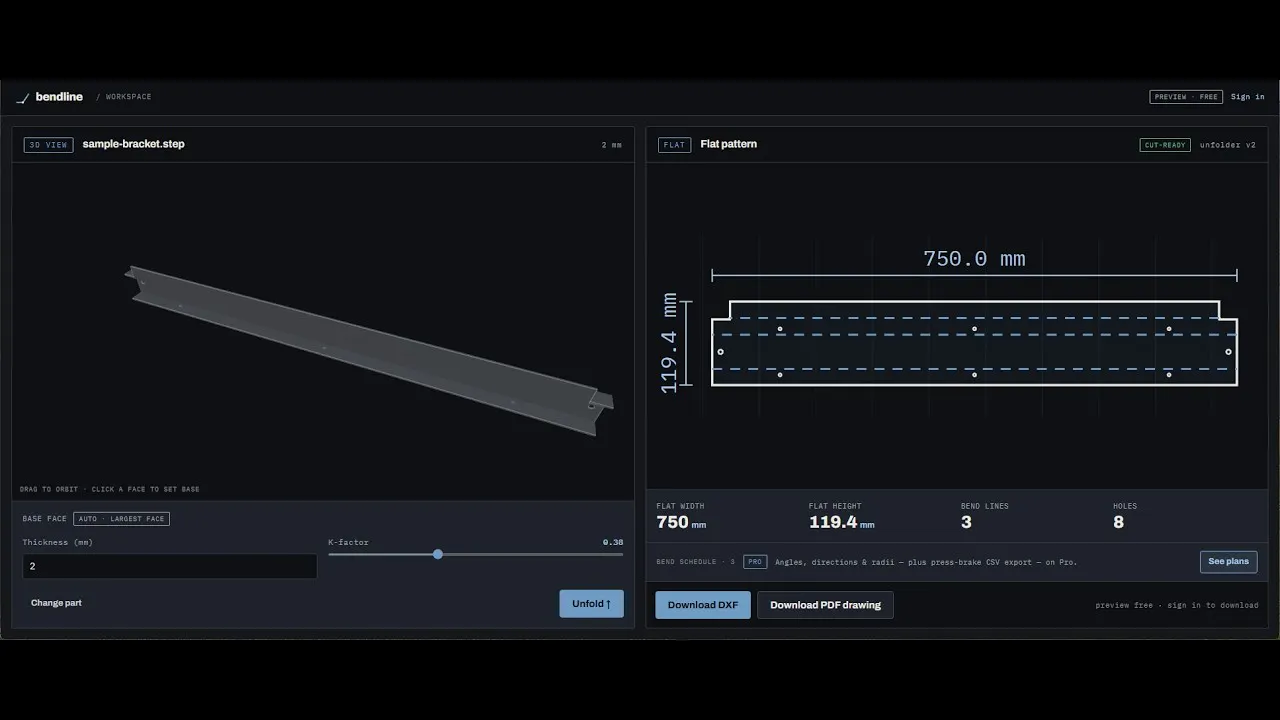Screen dimensions: 1280x720
Task: Click 119.4 mm vertical dimension label
Action: 670,343
